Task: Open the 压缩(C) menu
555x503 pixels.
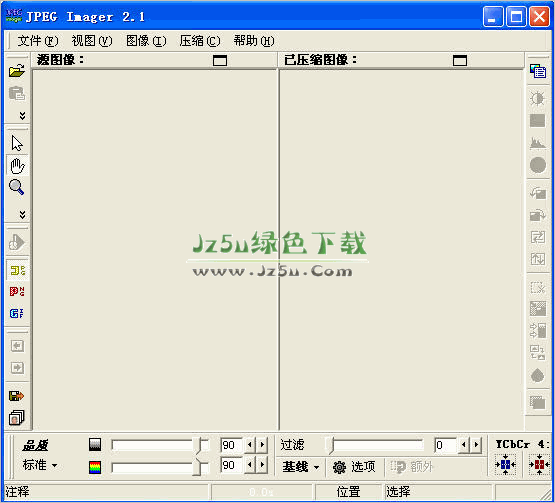Action: click(x=200, y=41)
